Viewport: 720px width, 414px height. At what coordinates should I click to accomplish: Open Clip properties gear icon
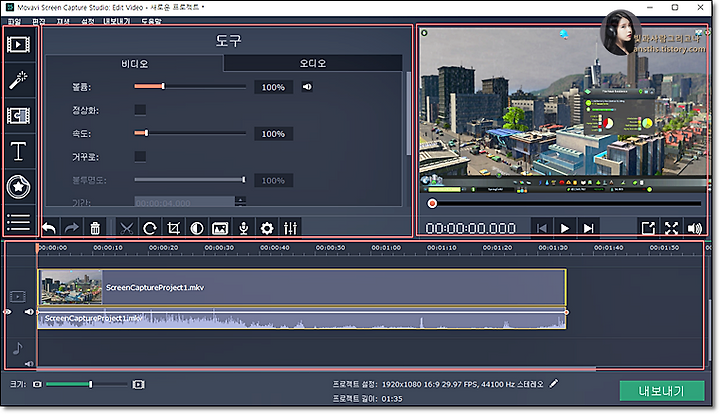tap(267, 228)
